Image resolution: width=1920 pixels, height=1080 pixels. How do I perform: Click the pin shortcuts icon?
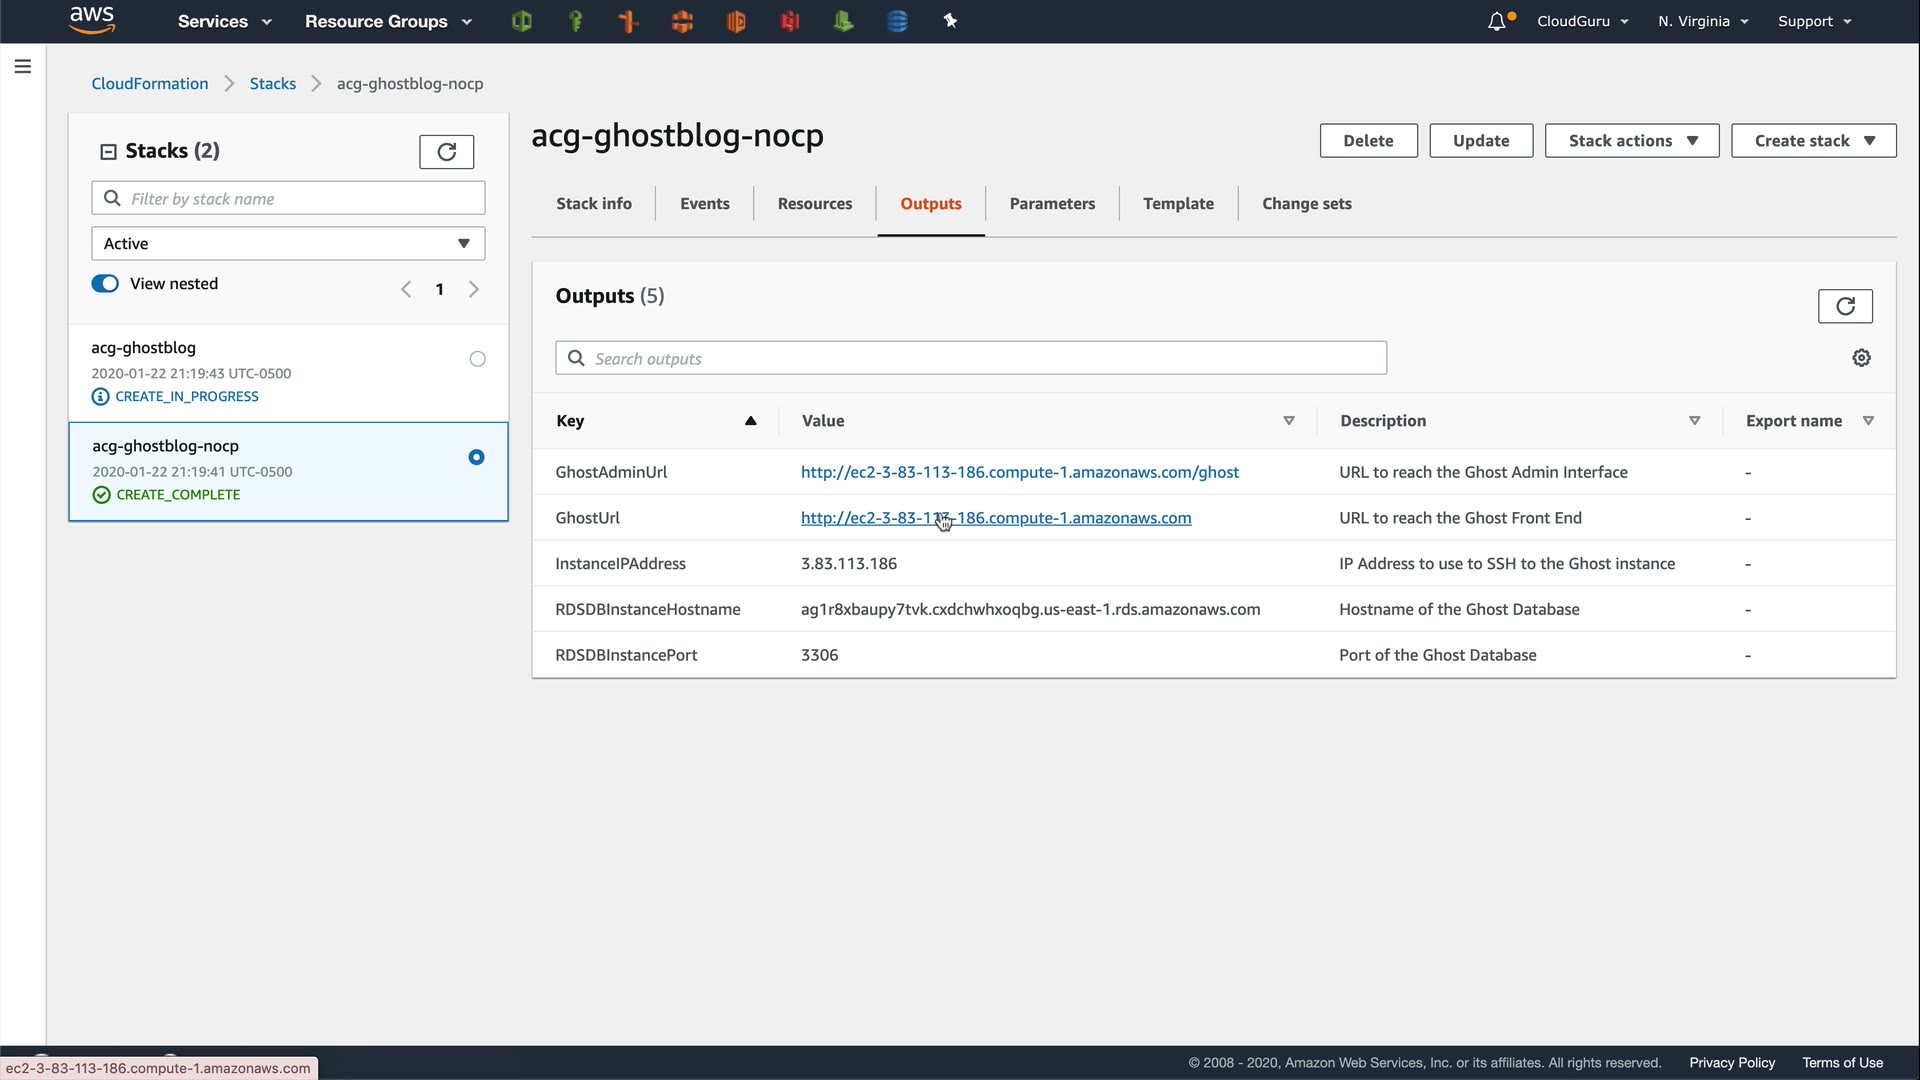950,21
